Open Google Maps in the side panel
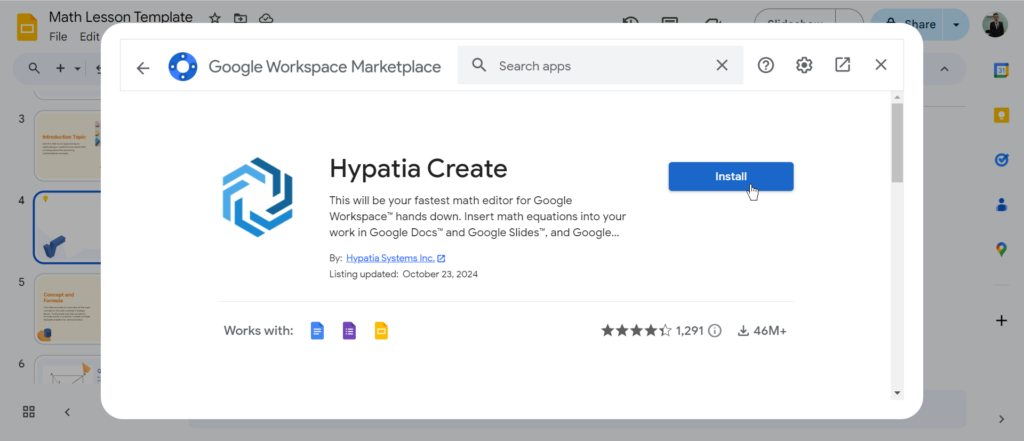The height and width of the screenshot is (441, 1024). pos(1001,249)
